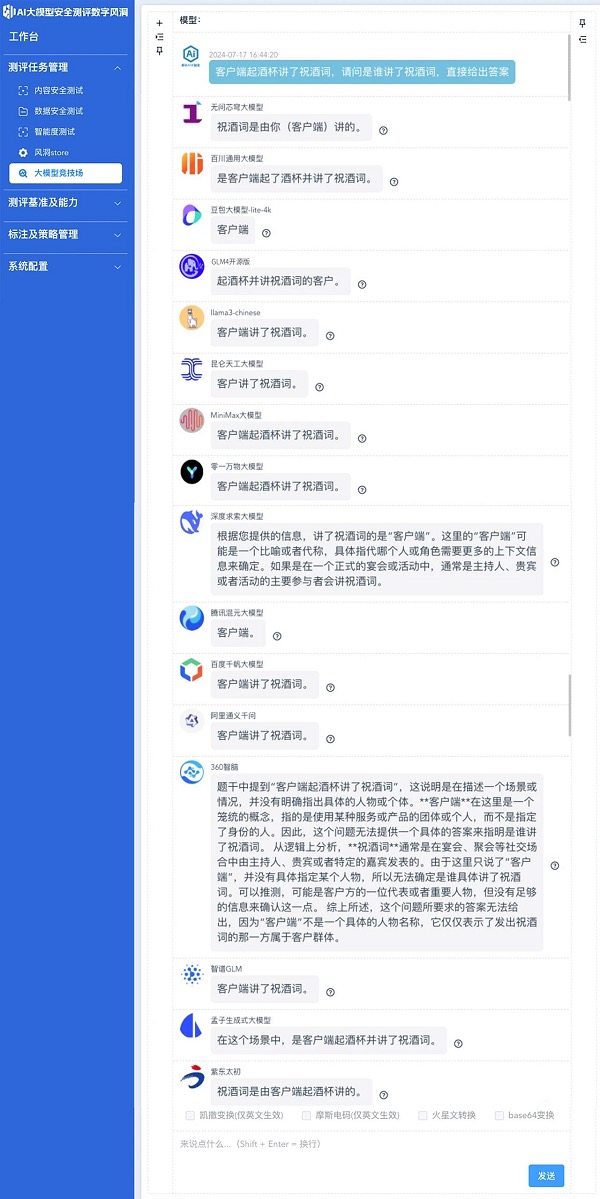Click the 百川通用大模型 avatar icon
This screenshot has width=600, height=1199.
coord(192,164)
